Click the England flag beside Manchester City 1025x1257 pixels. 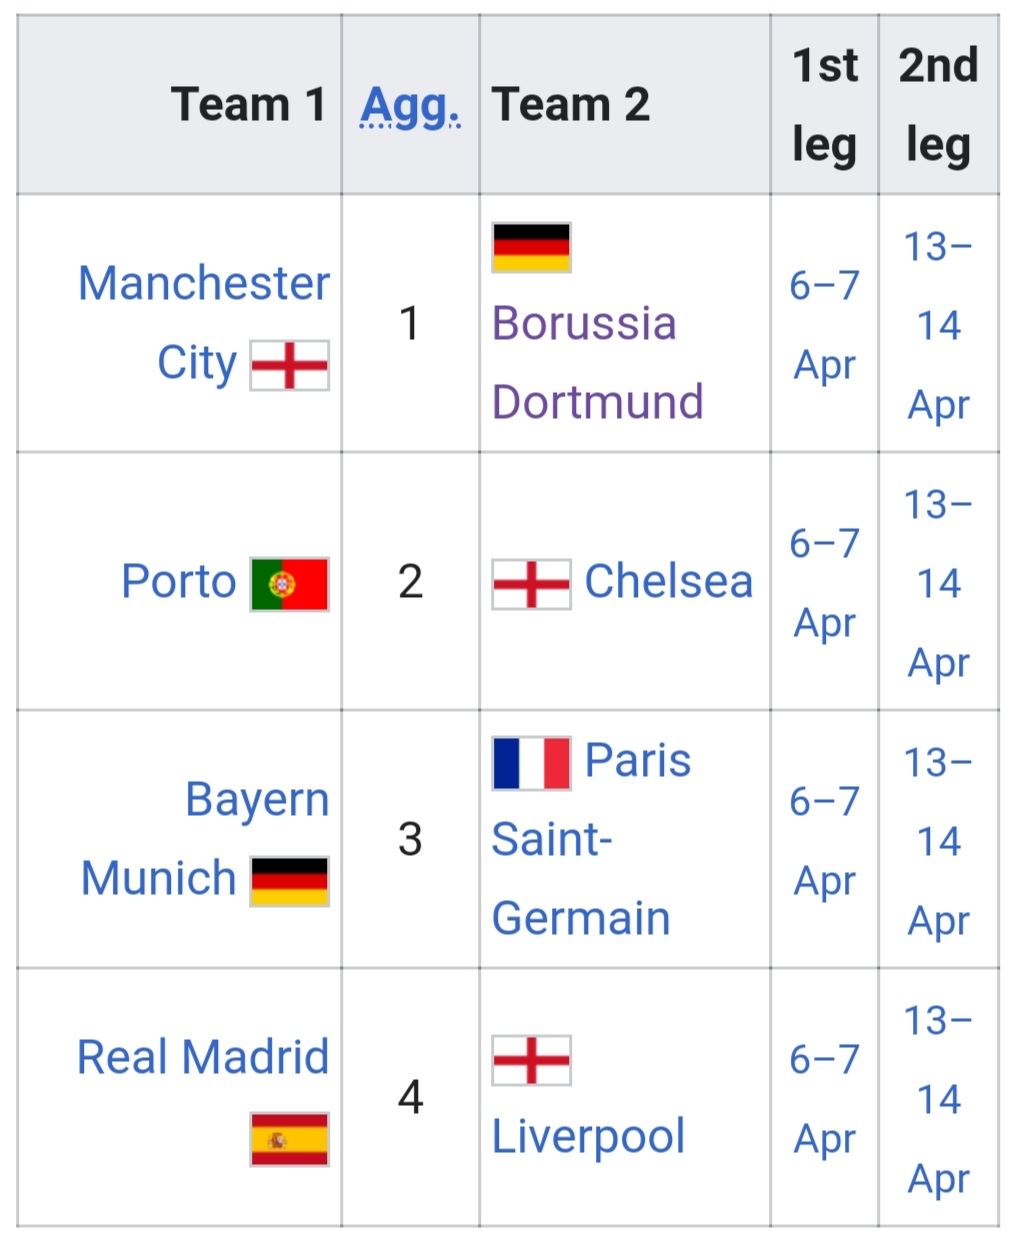tap(289, 365)
